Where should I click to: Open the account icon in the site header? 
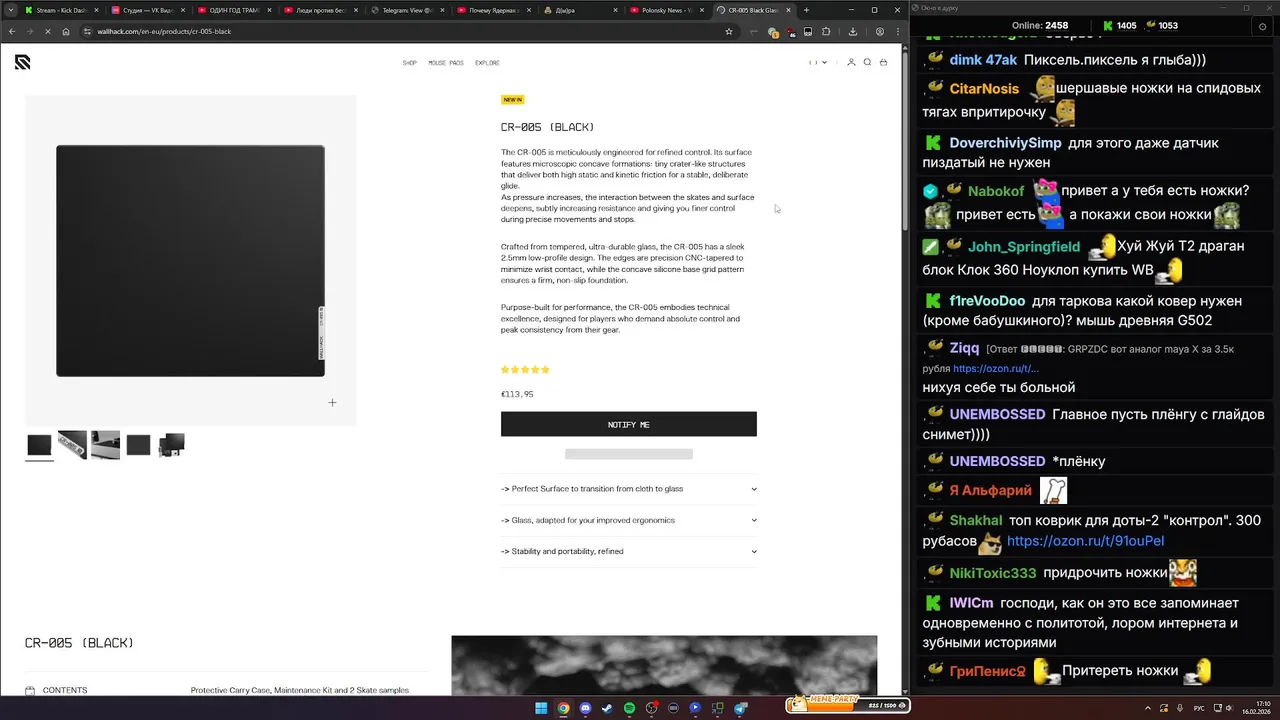[851, 62]
